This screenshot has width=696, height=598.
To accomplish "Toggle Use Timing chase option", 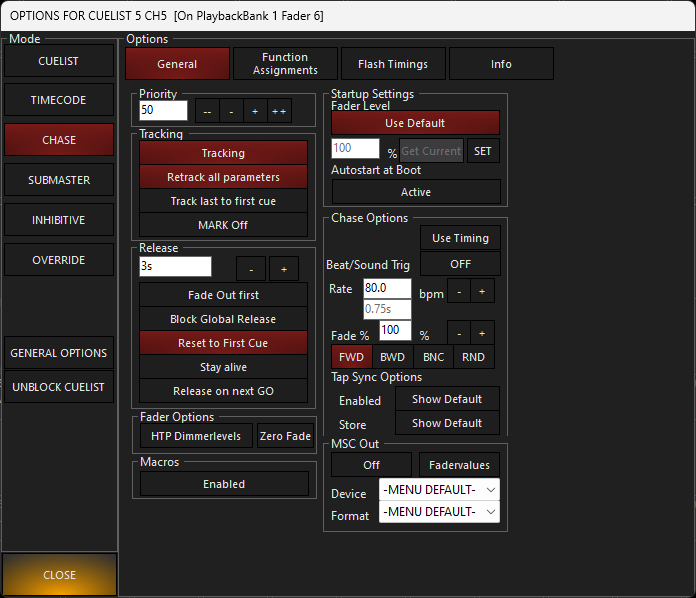I will 460,238.
